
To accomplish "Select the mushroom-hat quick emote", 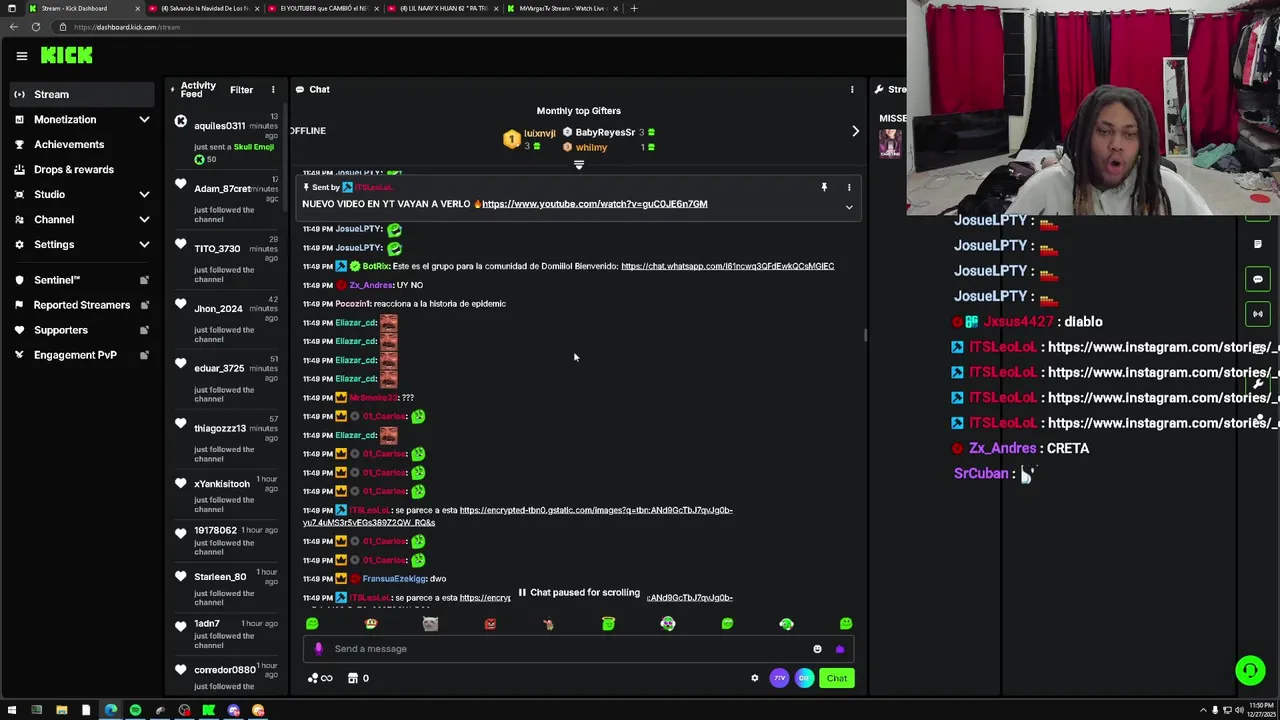I will click(x=371, y=624).
